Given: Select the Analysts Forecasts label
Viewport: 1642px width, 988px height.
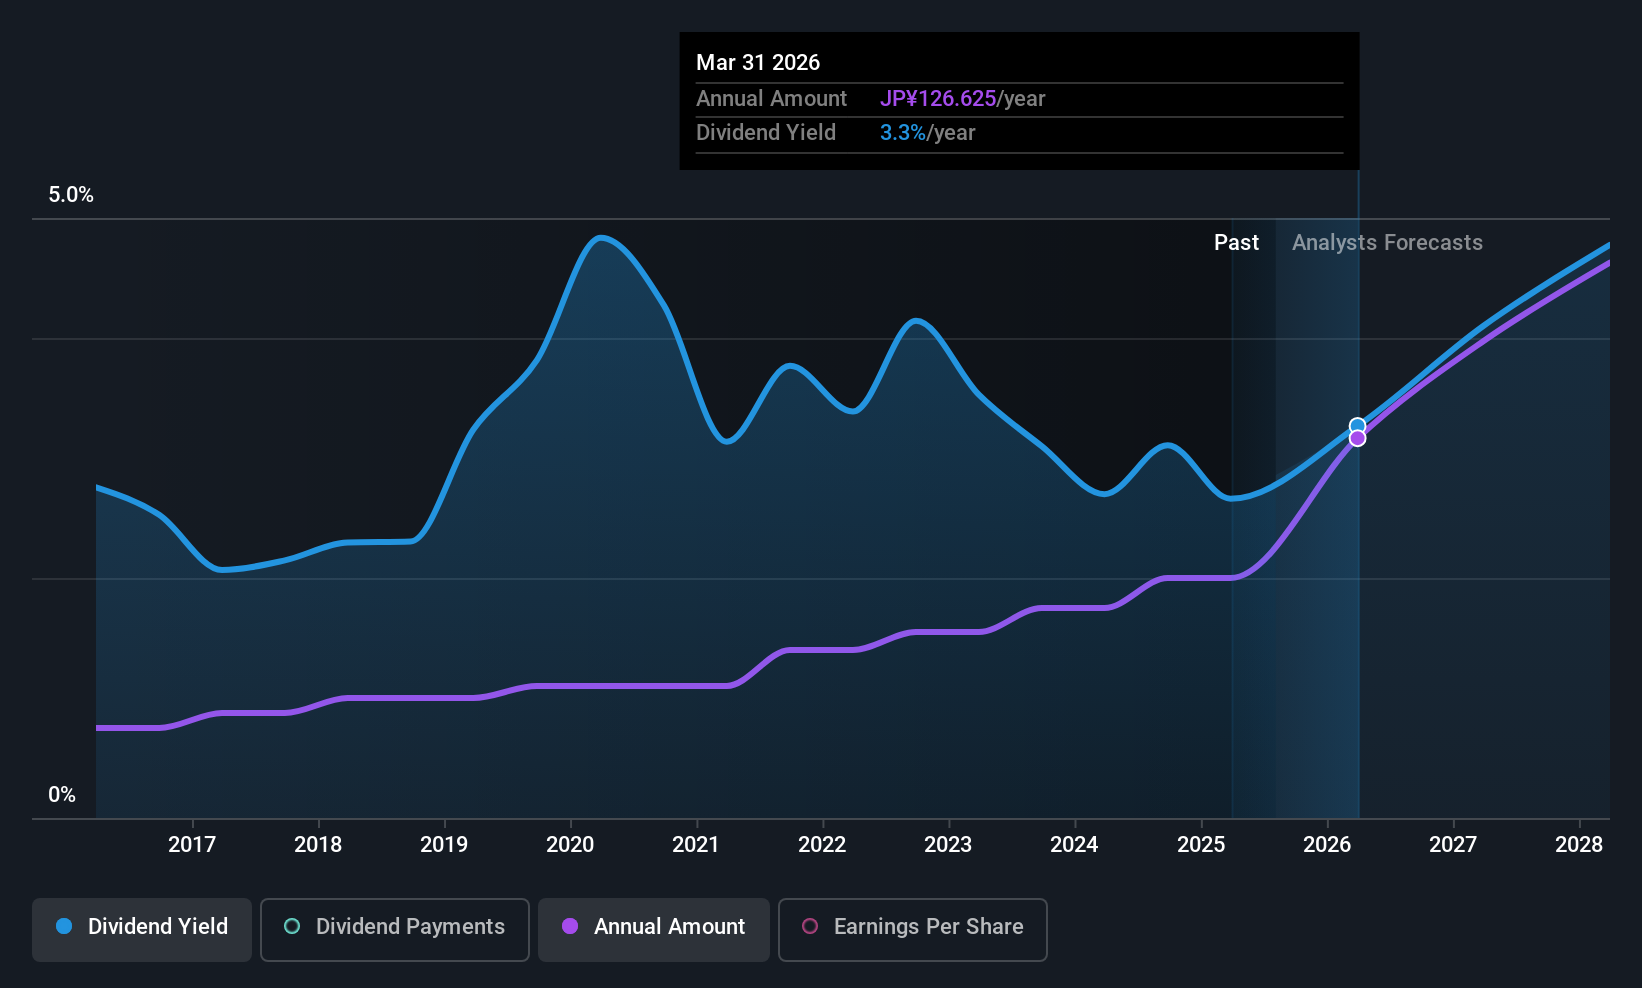Looking at the screenshot, I should pos(1387,243).
